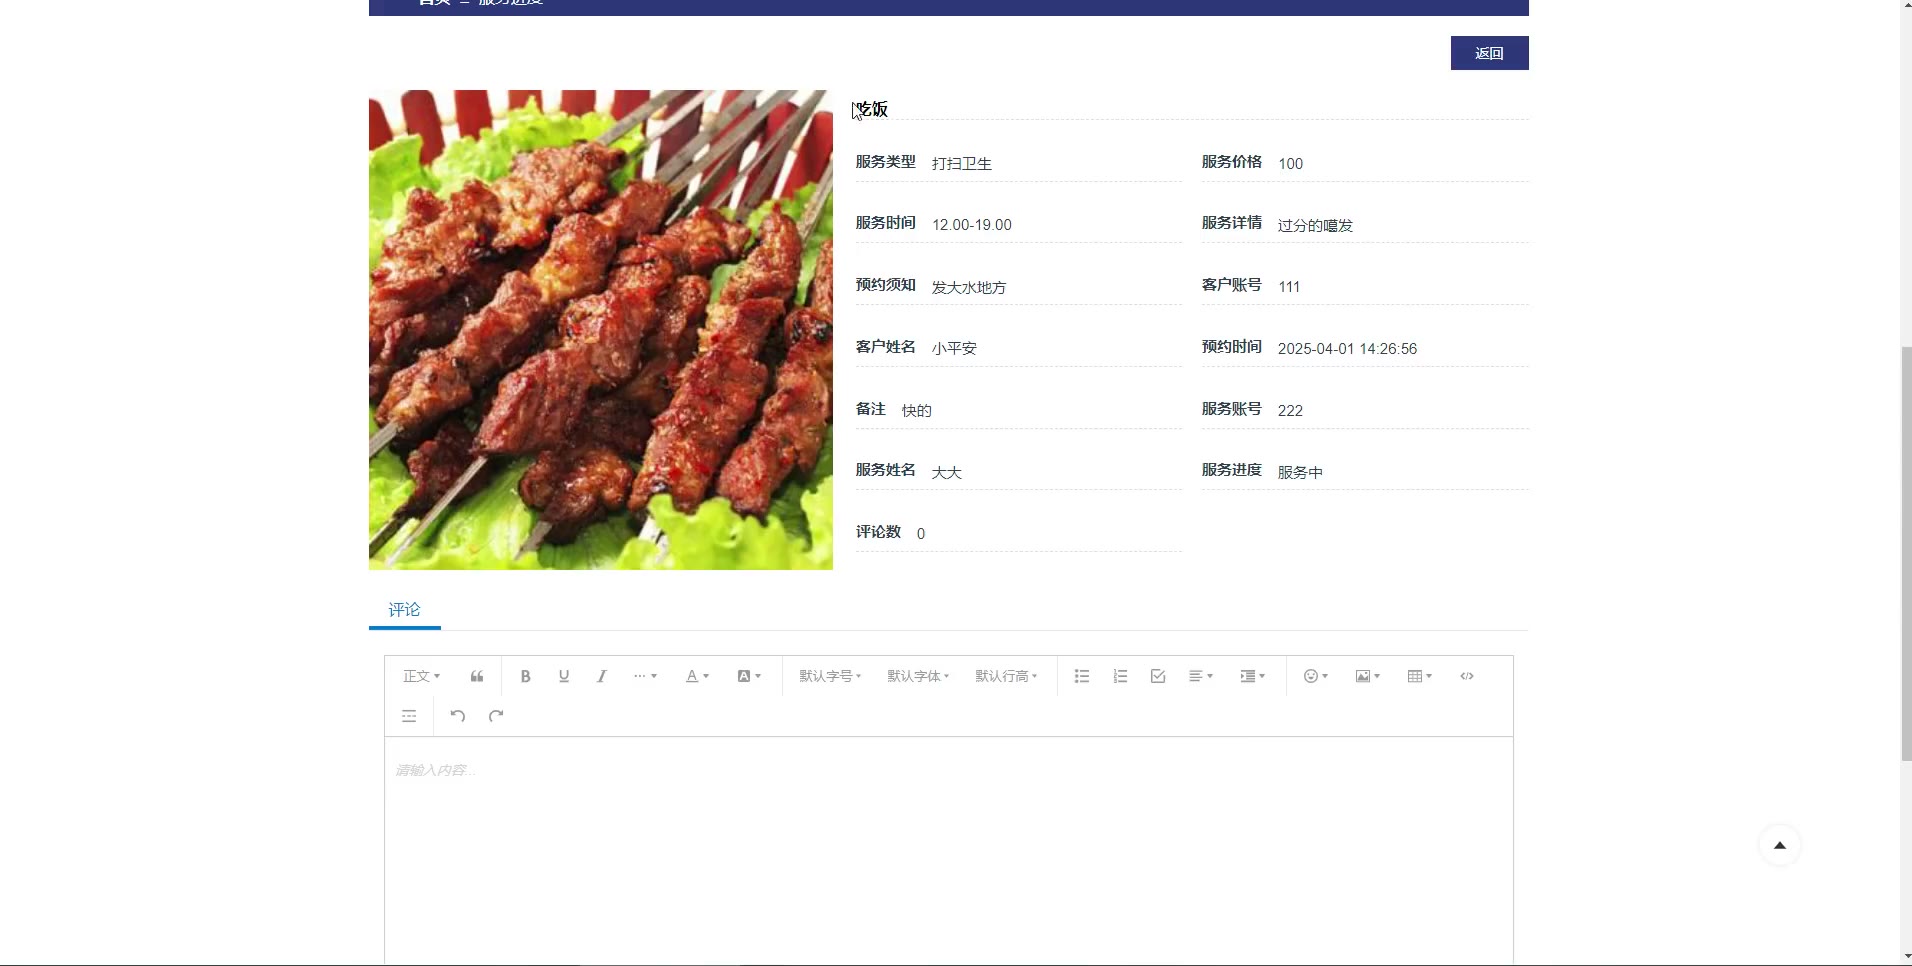Open the 评论 tab

coord(404,610)
